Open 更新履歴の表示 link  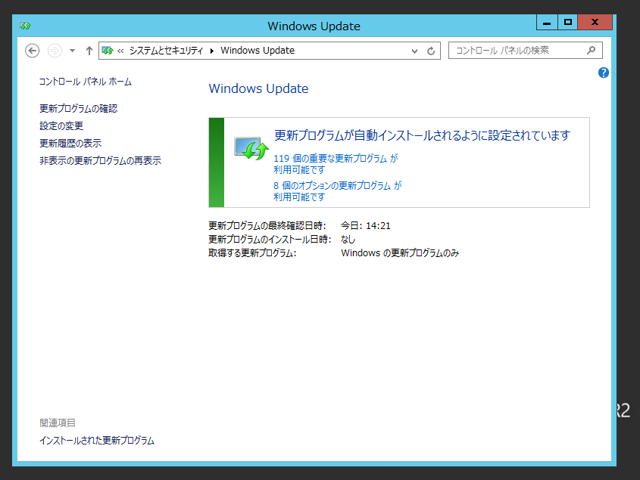(x=70, y=143)
